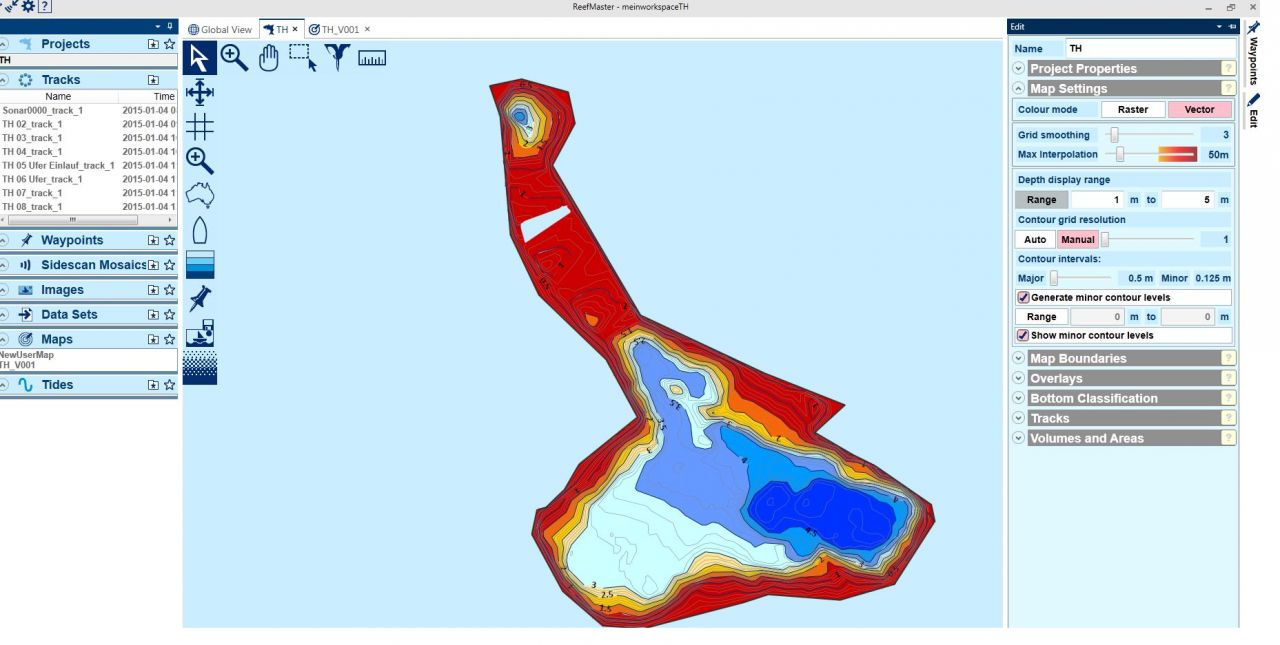Select the arrow pointer tool
Screen dimensions: 1280x645
tap(200, 58)
